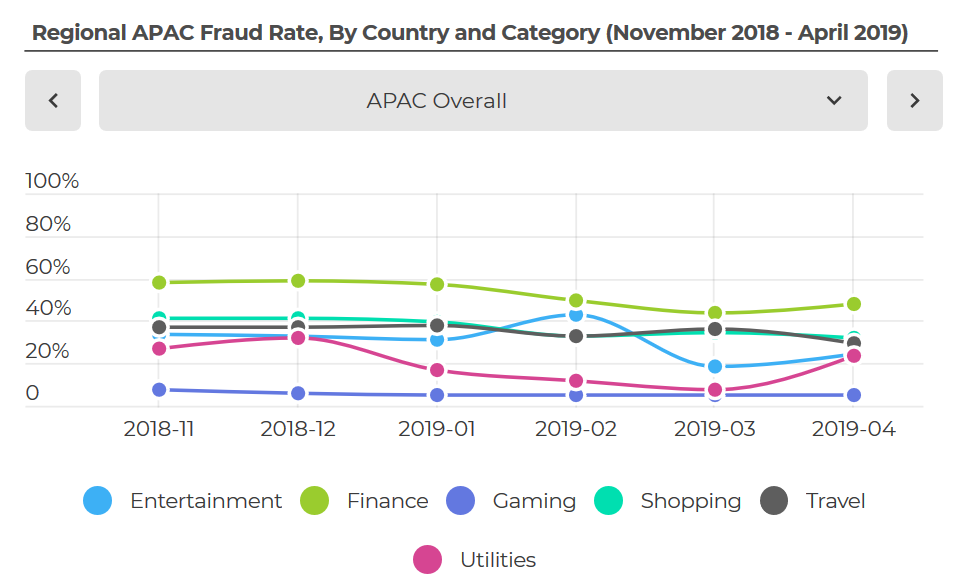954x587 pixels.
Task: Click the Shopping legend color circle
Action: tap(609, 501)
